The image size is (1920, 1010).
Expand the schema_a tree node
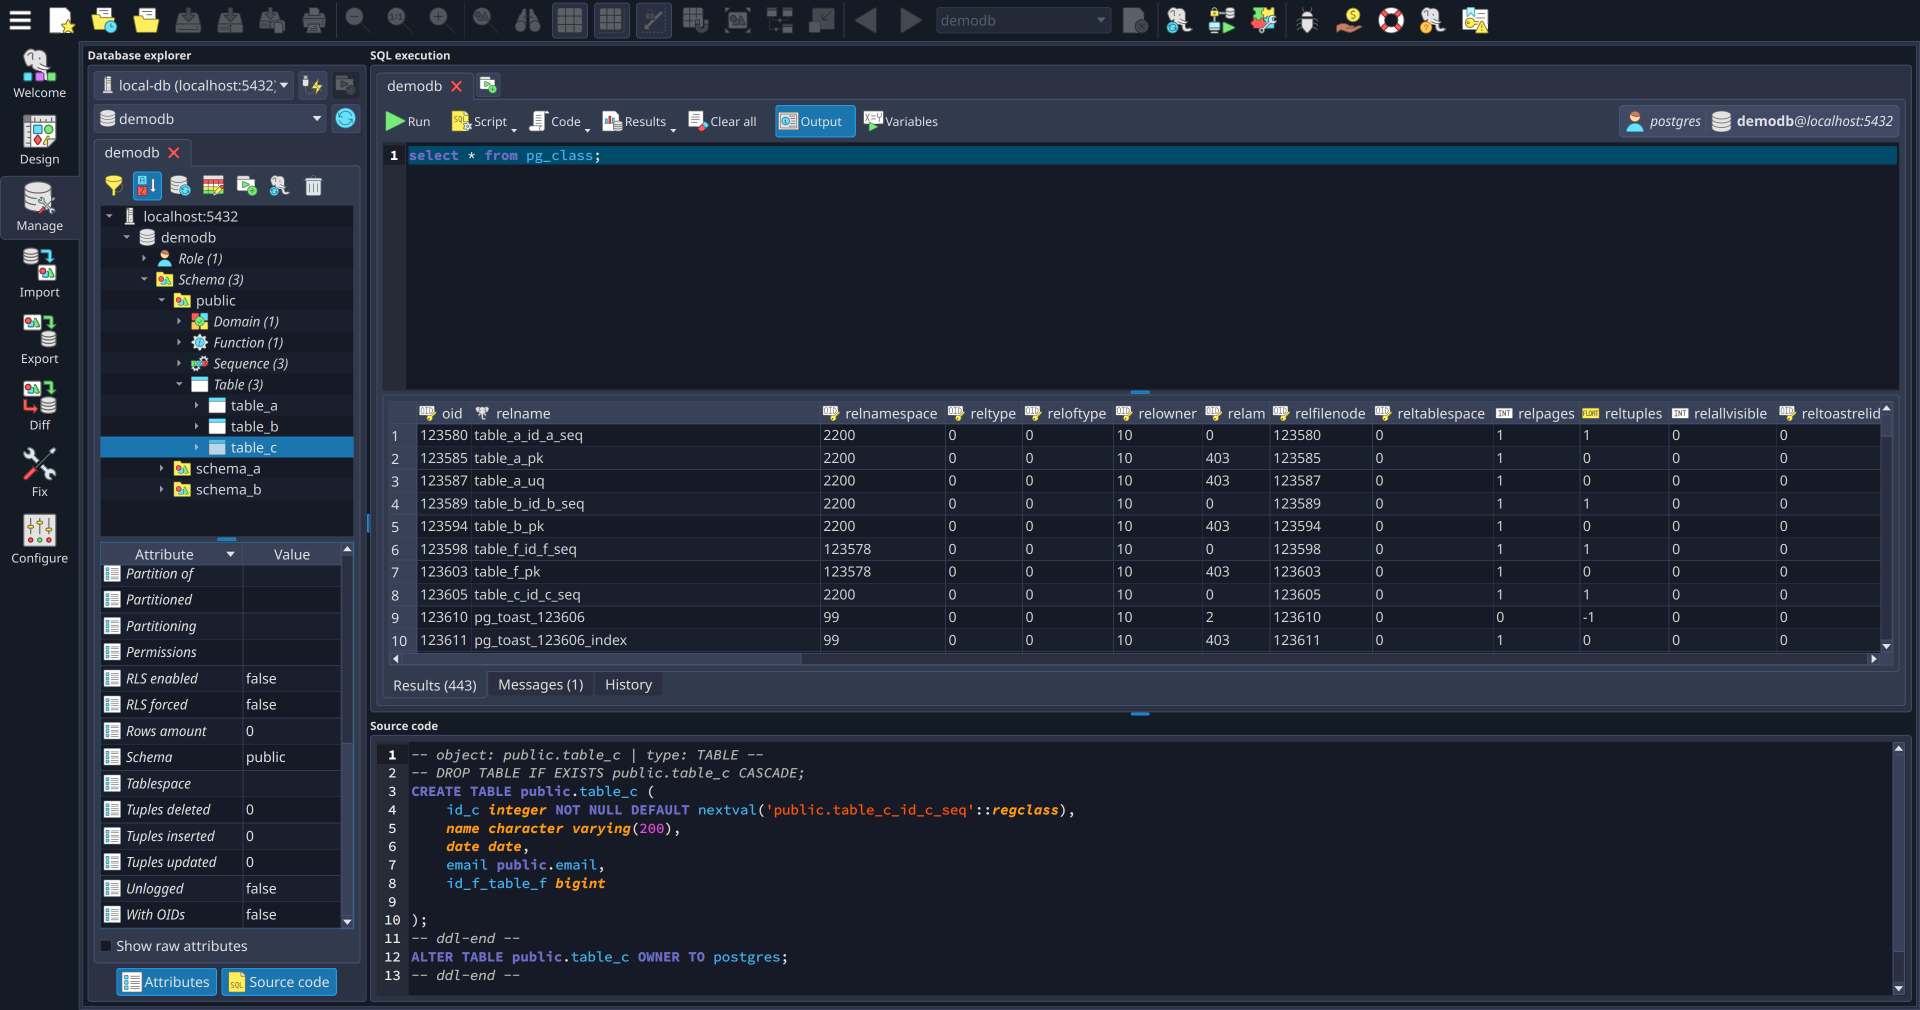point(161,468)
